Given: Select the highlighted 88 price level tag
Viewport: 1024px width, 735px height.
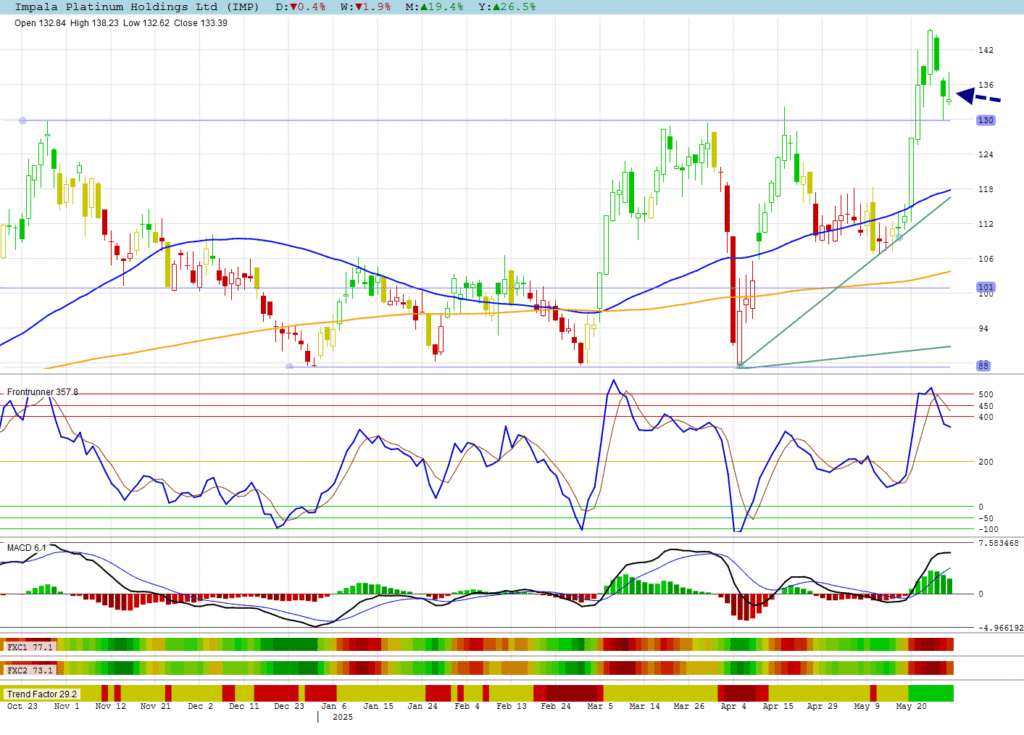Looking at the screenshot, I should click(x=983, y=366).
